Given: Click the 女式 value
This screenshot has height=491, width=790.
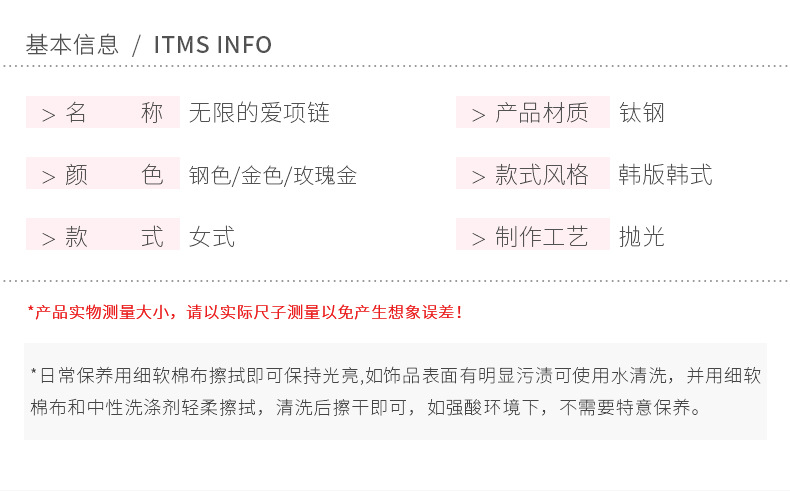Looking at the screenshot, I should [x=212, y=238].
